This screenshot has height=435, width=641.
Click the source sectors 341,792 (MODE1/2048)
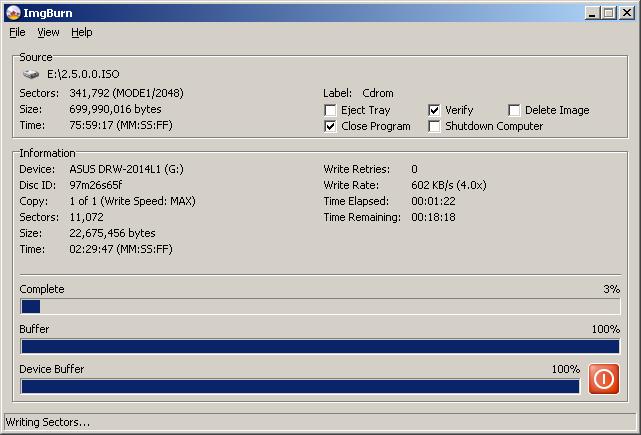pyautogui.click(x=126, y=93)
